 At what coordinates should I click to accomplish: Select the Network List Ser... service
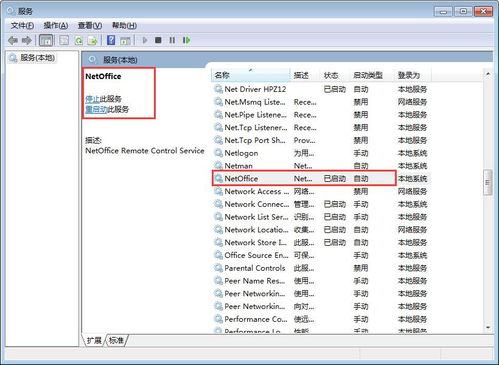[x=321, y=217]
